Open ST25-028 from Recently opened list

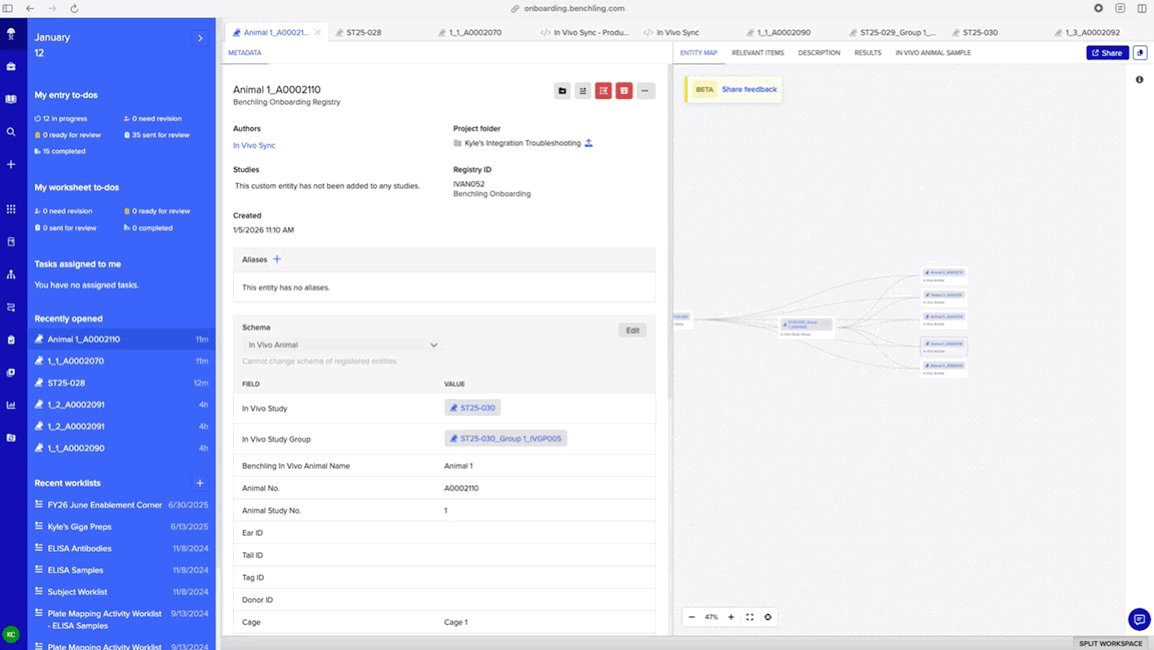click(x=66, y=383)
